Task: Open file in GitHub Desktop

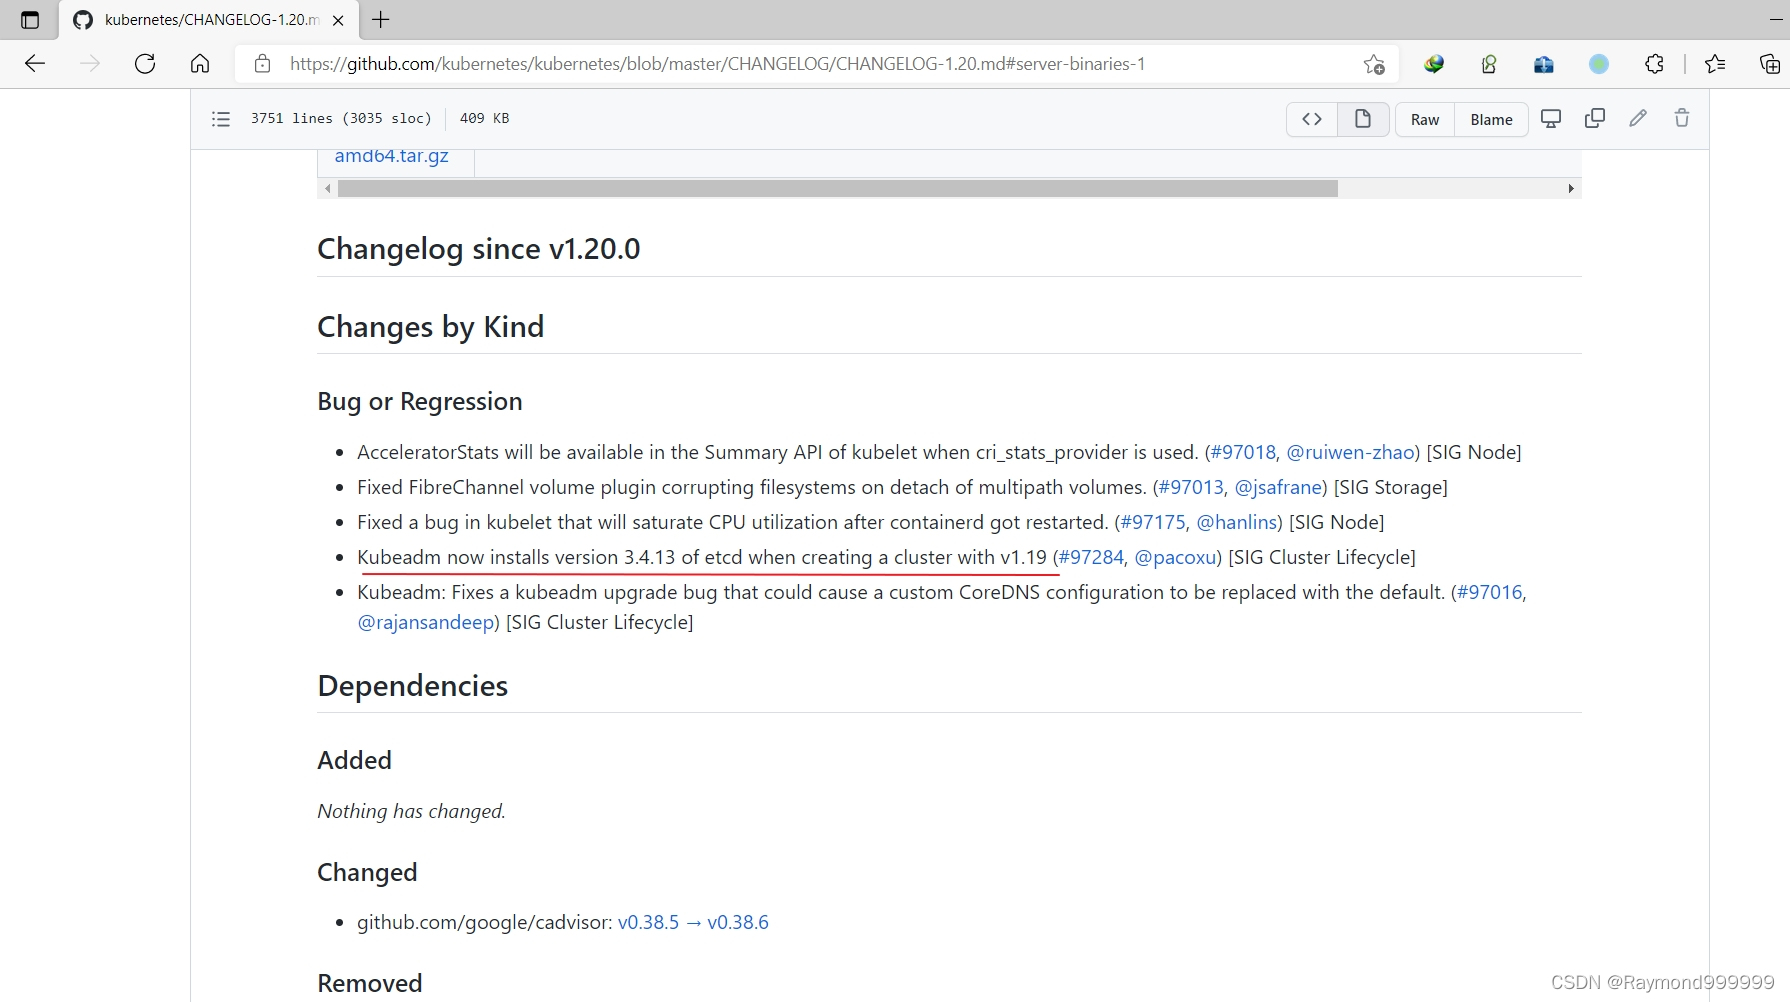Action: coord(1551,118)
